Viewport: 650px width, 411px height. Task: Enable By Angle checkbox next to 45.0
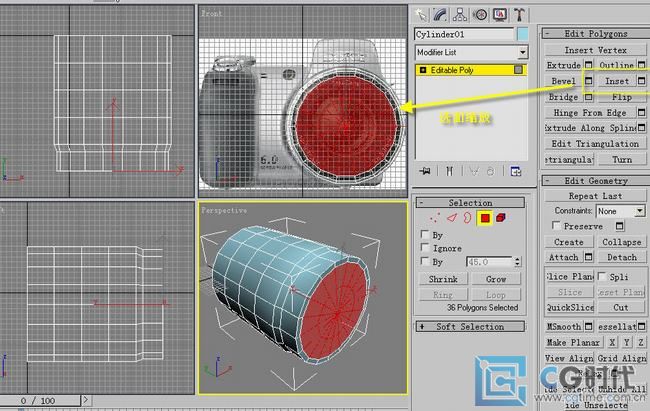(424, 261)
